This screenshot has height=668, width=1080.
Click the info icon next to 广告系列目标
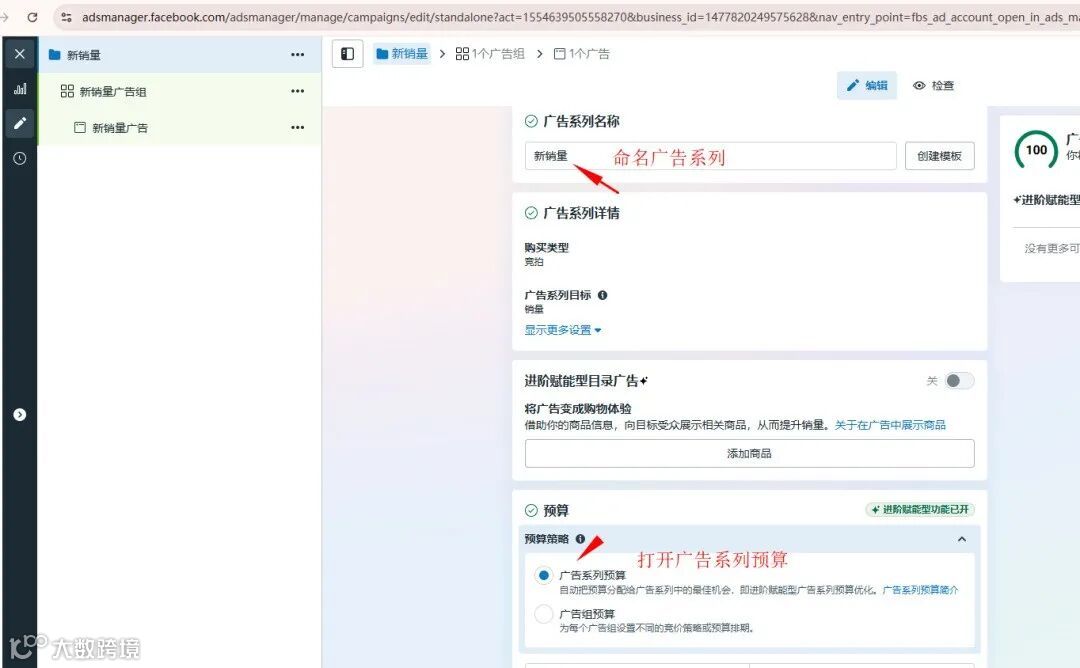pos(603,295)
